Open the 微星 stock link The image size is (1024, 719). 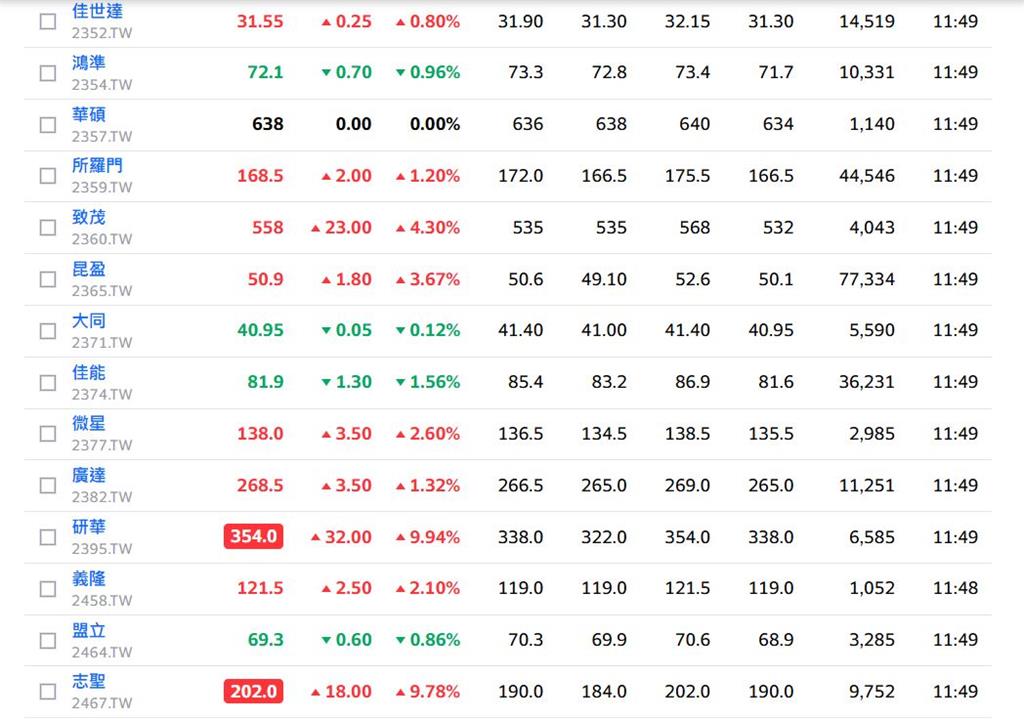click(x=89, y=423)
